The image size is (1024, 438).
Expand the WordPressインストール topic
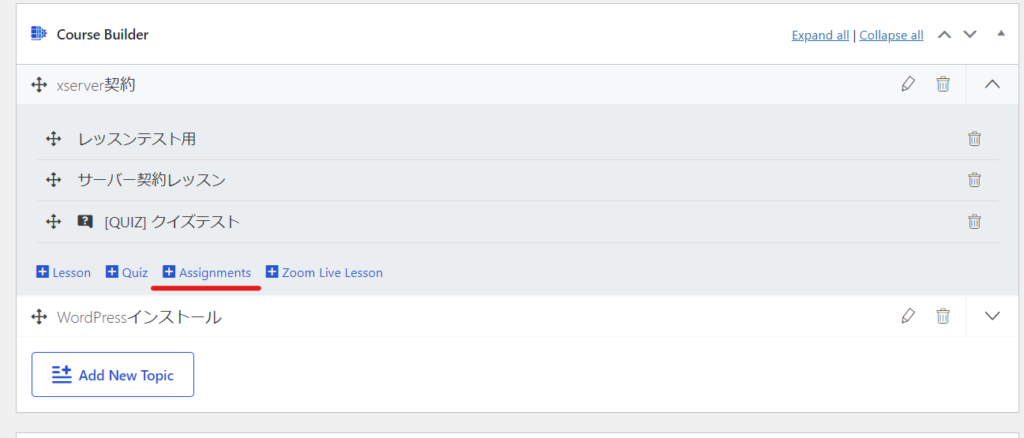pyautogui.click(x=992, y=316)
